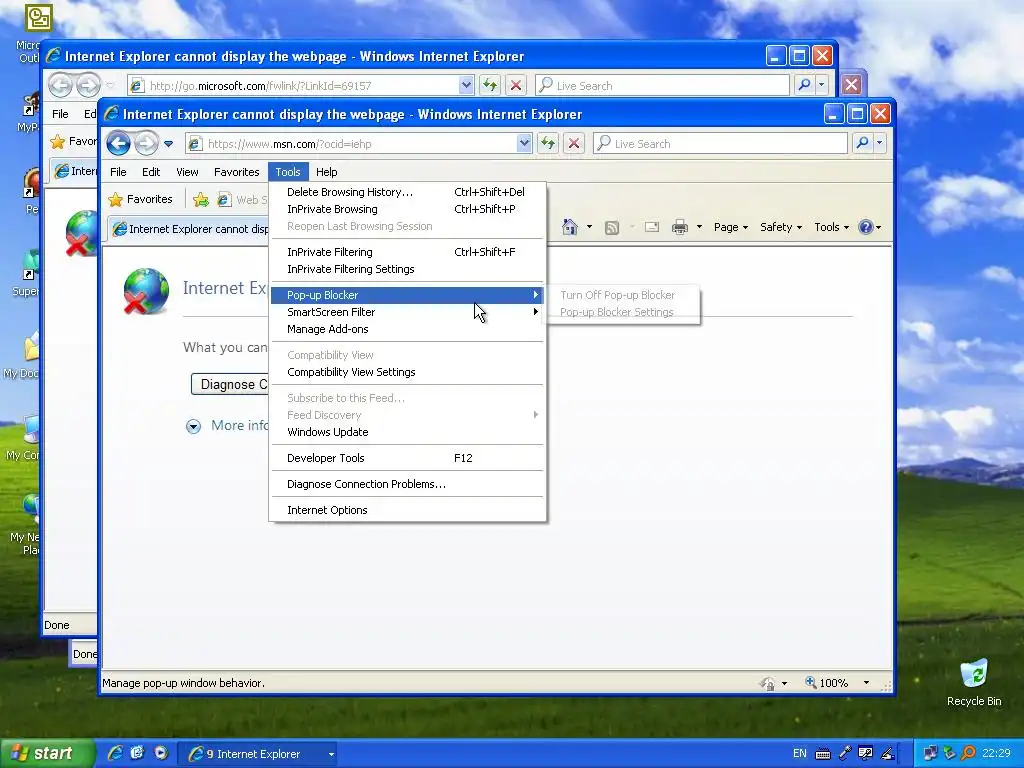
Task: Select Windows Update menu entry
Action: pyautogui.click(x=408, y=432)
